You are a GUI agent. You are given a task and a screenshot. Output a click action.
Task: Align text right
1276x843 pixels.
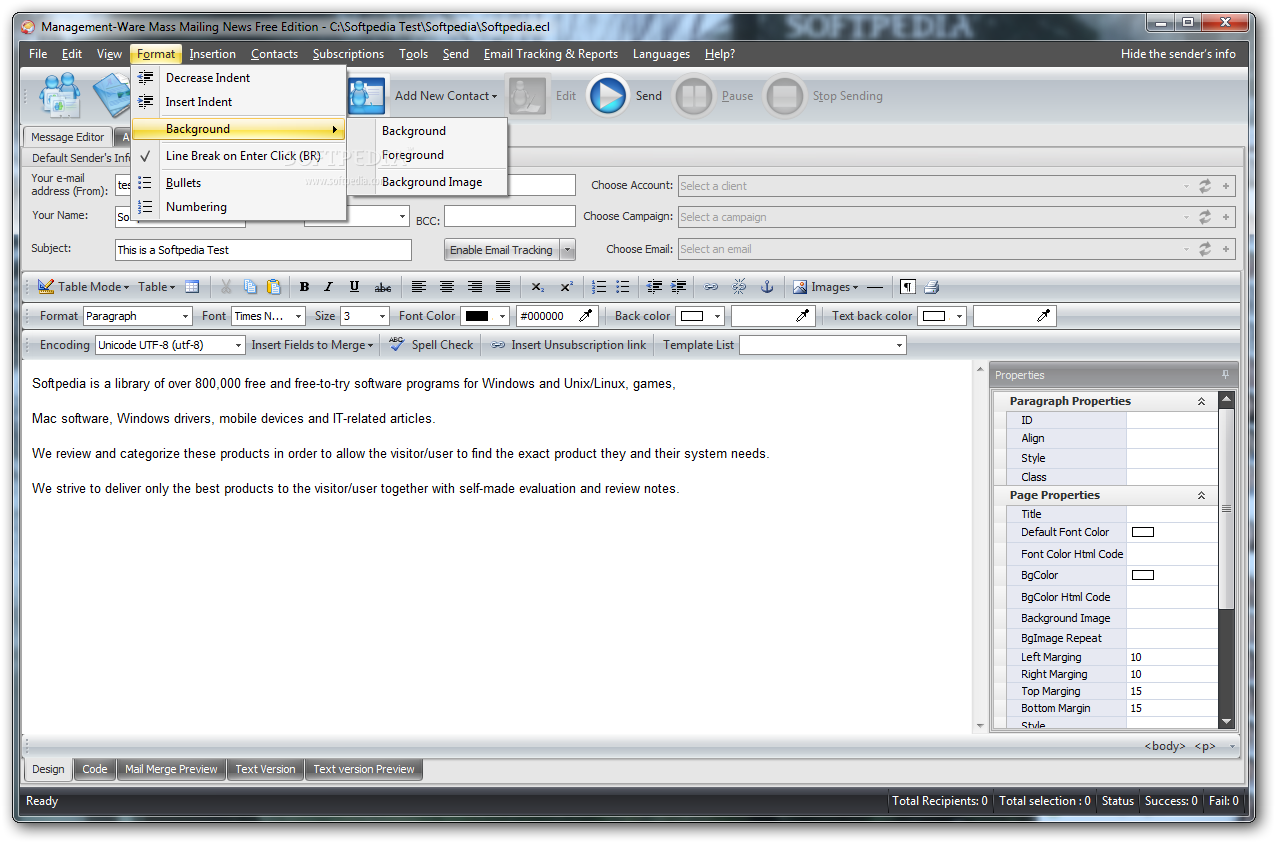coord(475,287)
